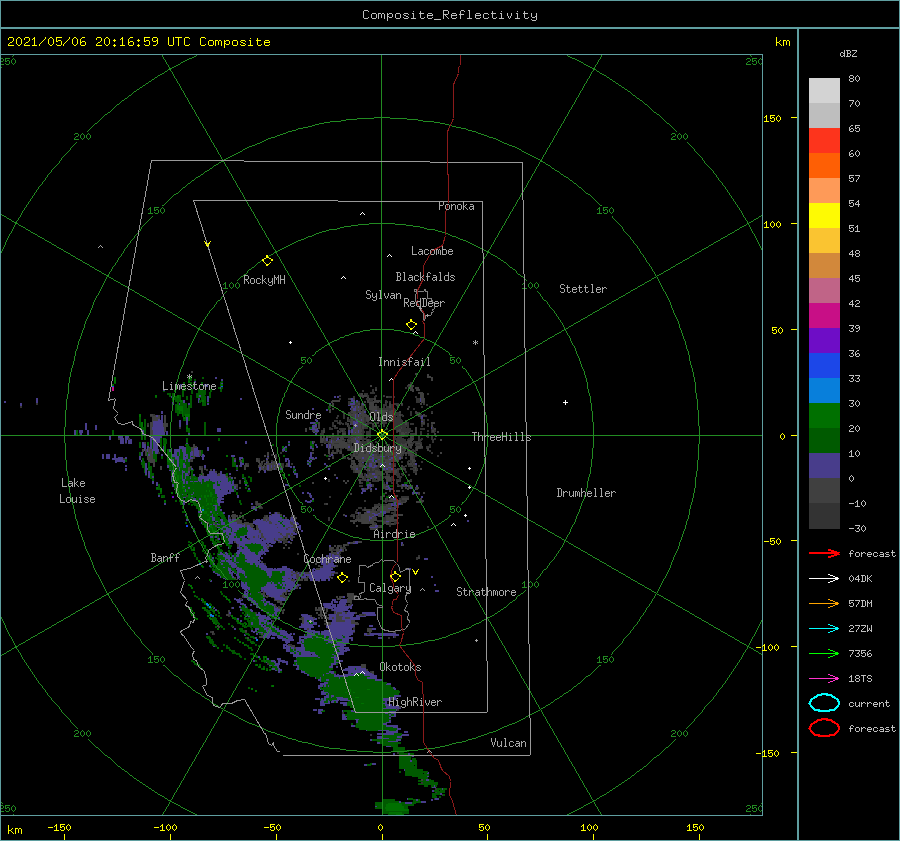The height and width of the screenshot is (841, 900).
Task: Click the white asterisk marker above Limestone
Action: pos(189,377)
